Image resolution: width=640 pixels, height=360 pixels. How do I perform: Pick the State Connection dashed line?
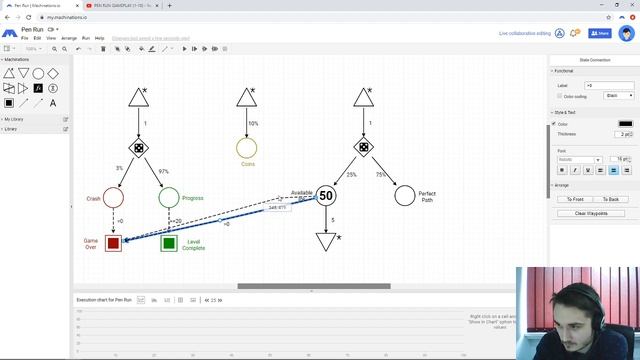(38, 103)
